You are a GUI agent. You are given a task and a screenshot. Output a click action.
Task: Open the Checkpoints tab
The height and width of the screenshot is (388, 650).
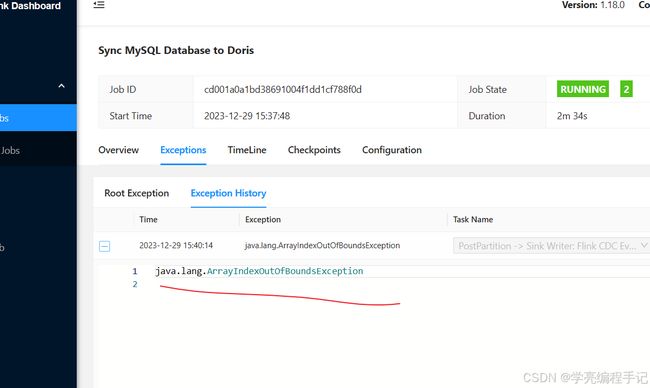pos(314,150)
